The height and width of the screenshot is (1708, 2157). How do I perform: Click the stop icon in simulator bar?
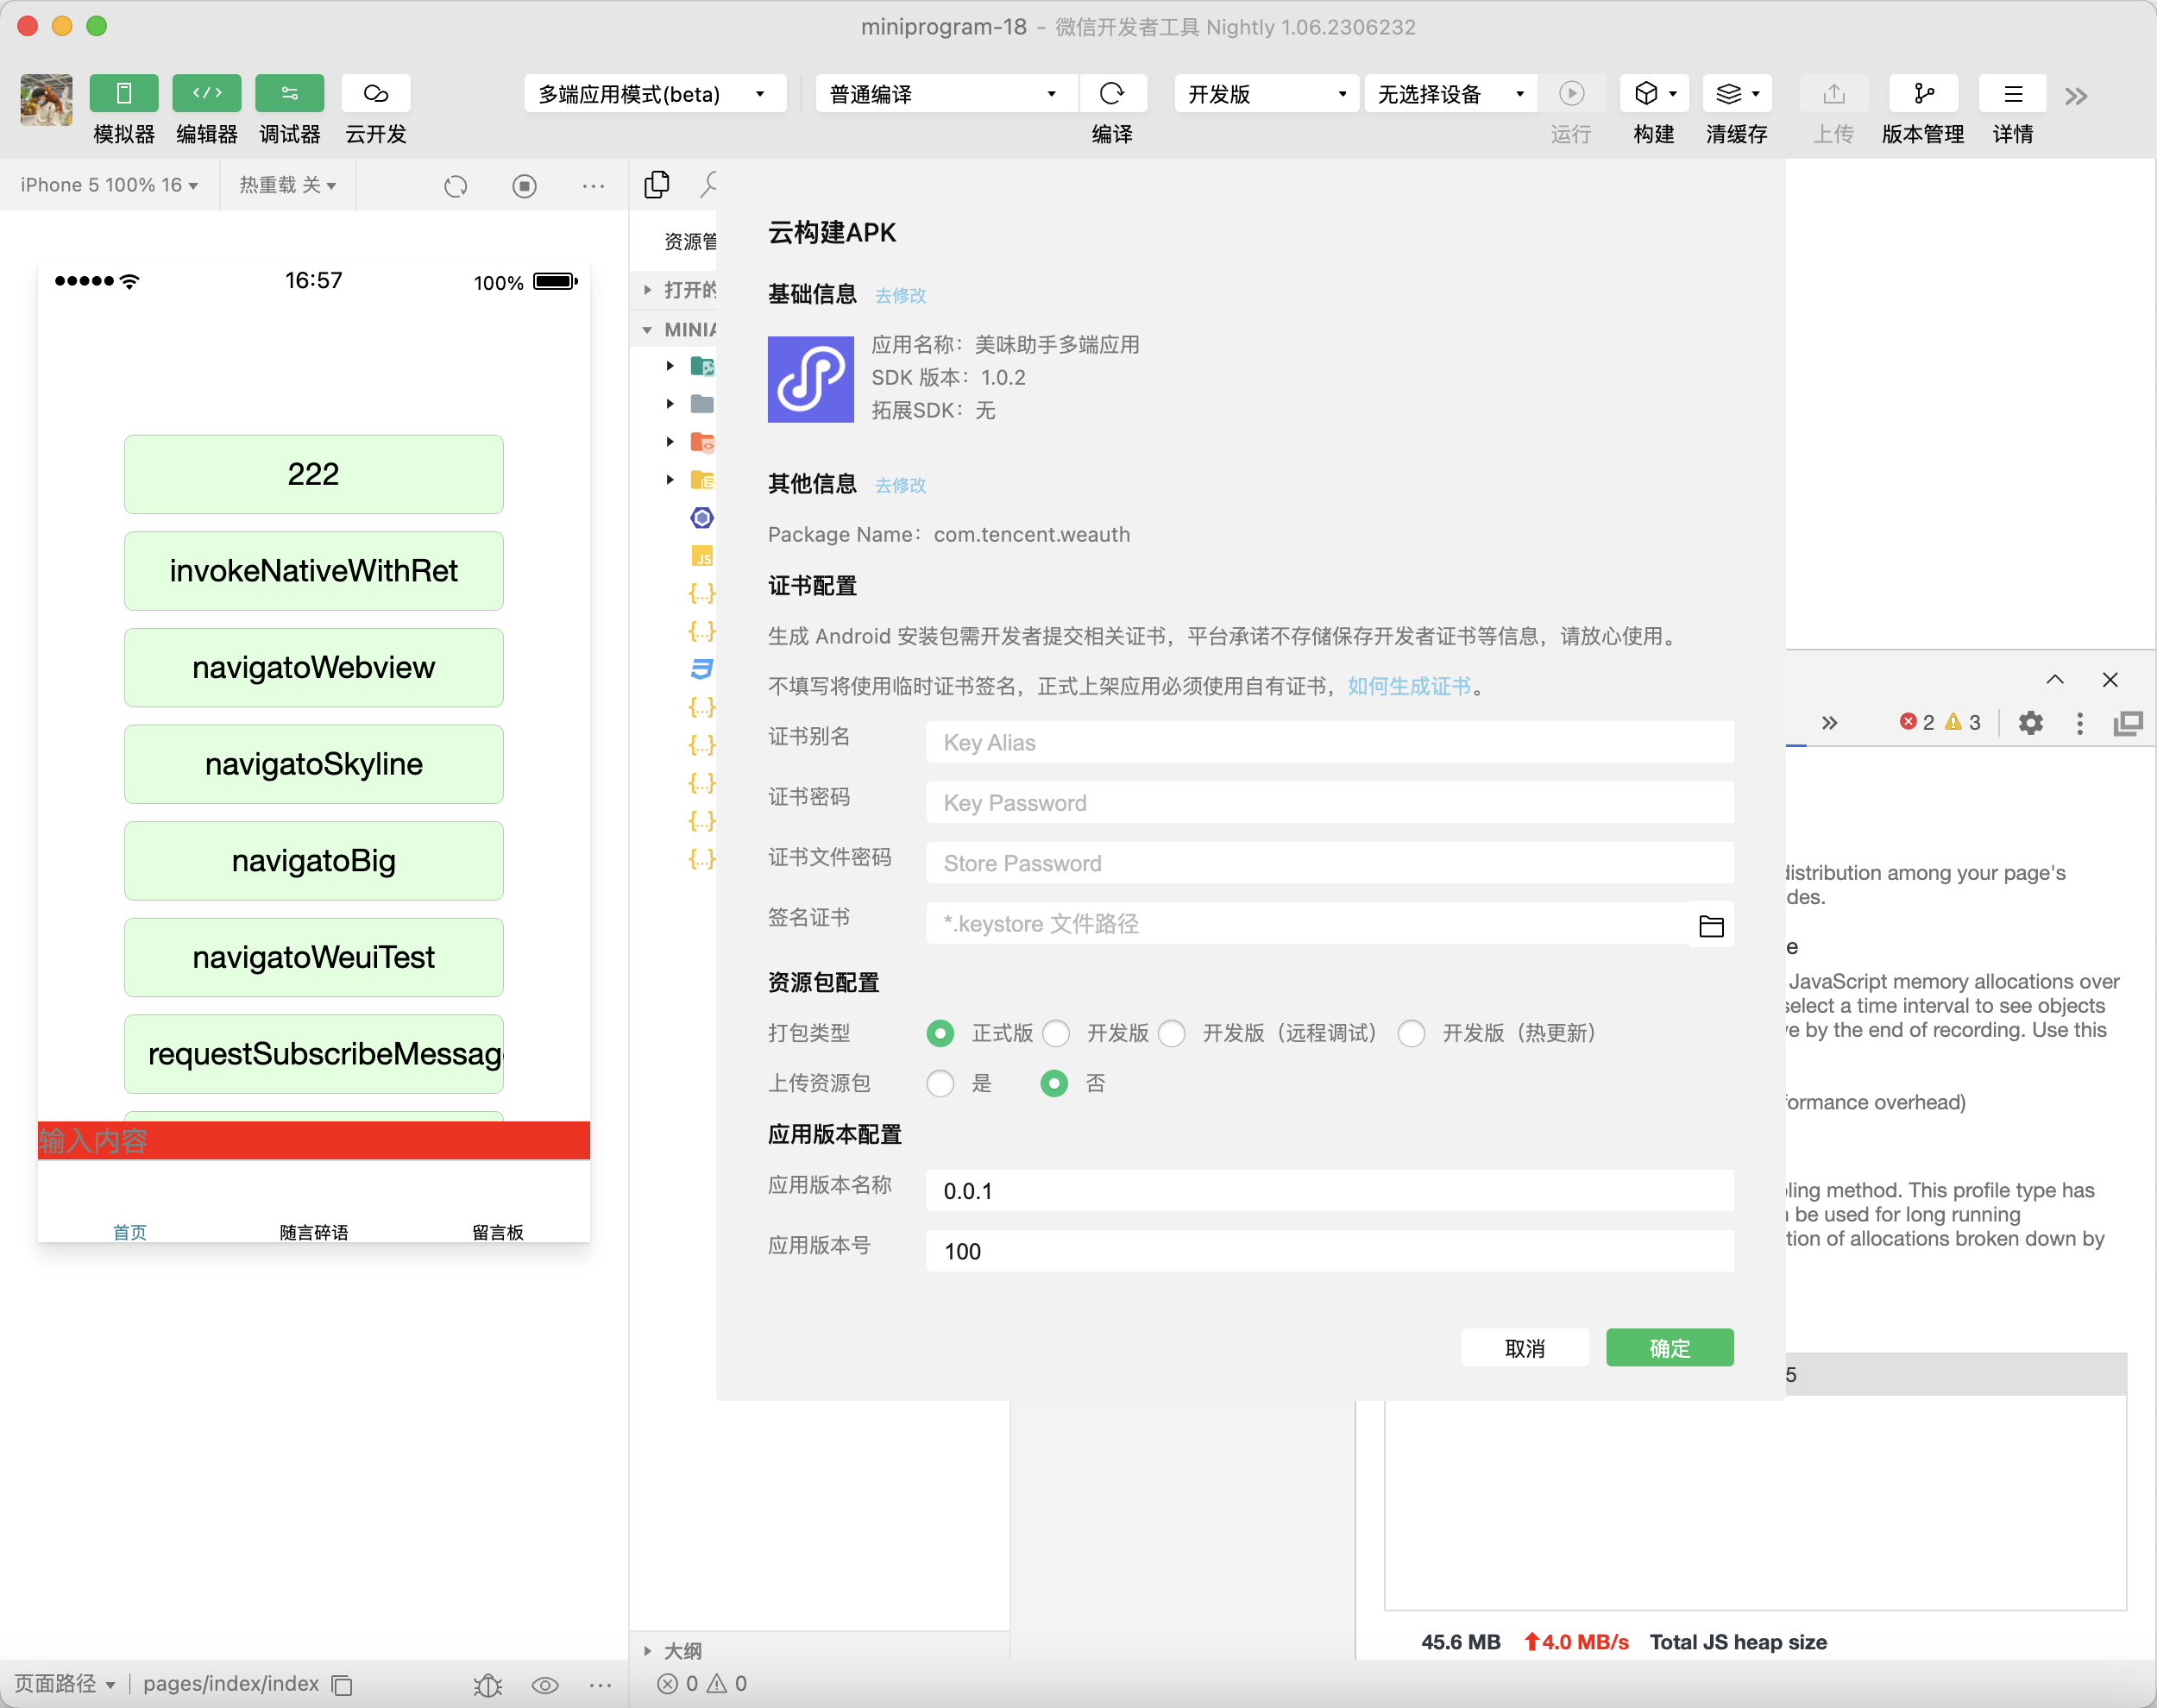point(524,186)
